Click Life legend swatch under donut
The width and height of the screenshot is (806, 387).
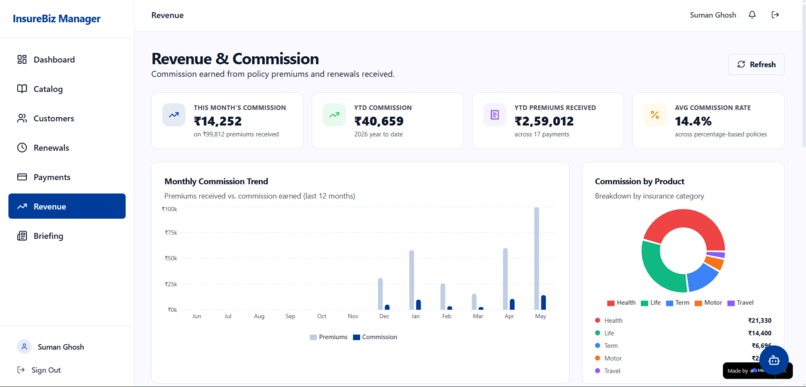645,303
